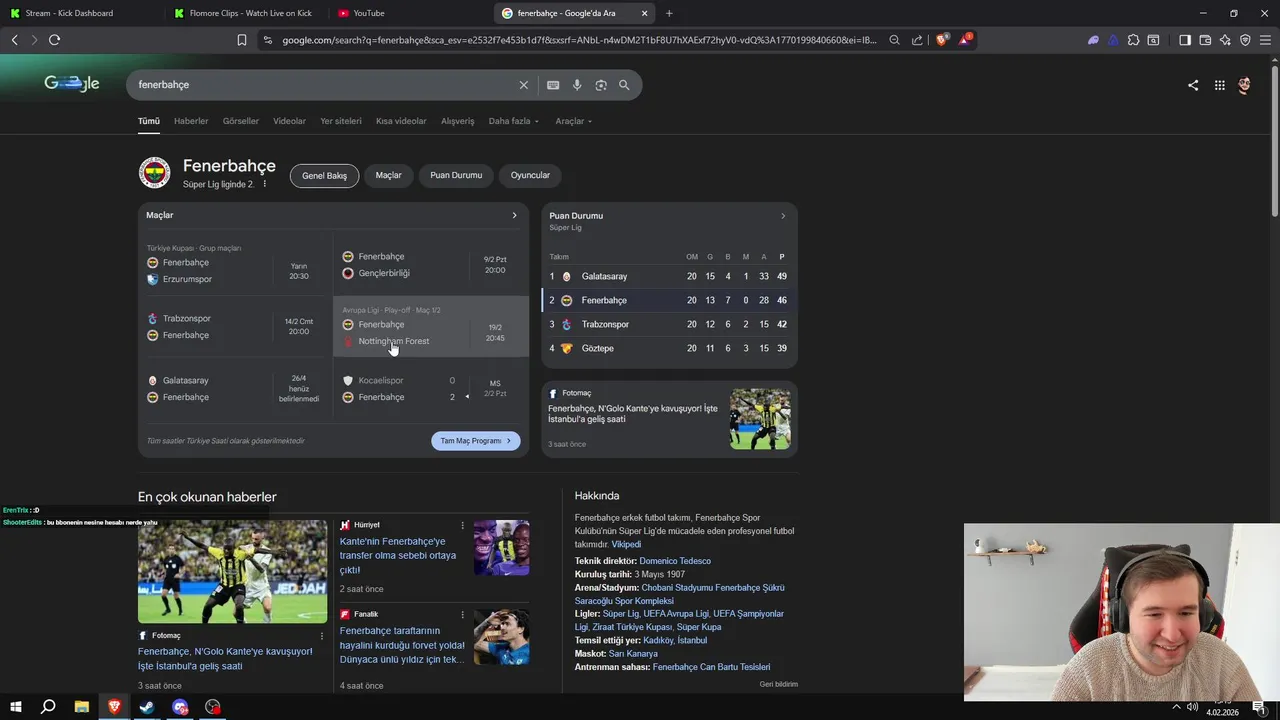Viewport: 1280px width, 720px height.
Task: Click the magnifier search icon
Action: coord(624,85)
